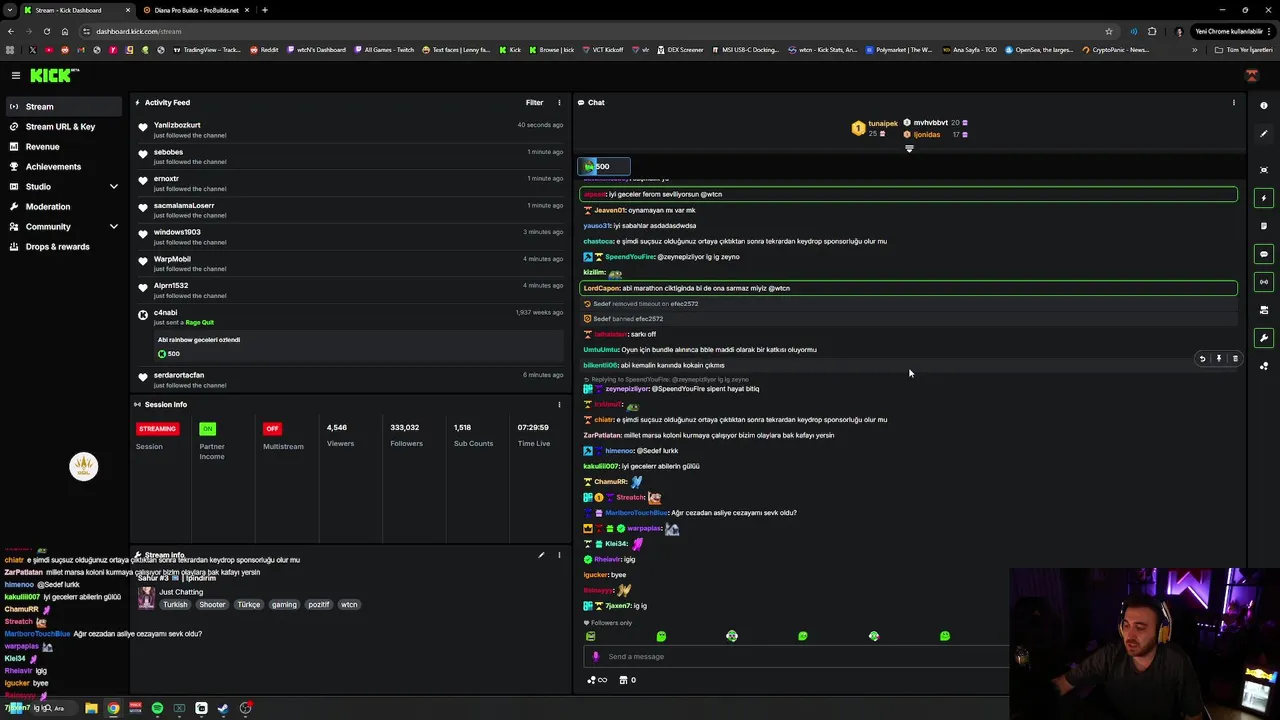Toggle the wrench tools panel in right toolbar
This screenshot has height=720, width=1280.
[x=1264, y=338]
